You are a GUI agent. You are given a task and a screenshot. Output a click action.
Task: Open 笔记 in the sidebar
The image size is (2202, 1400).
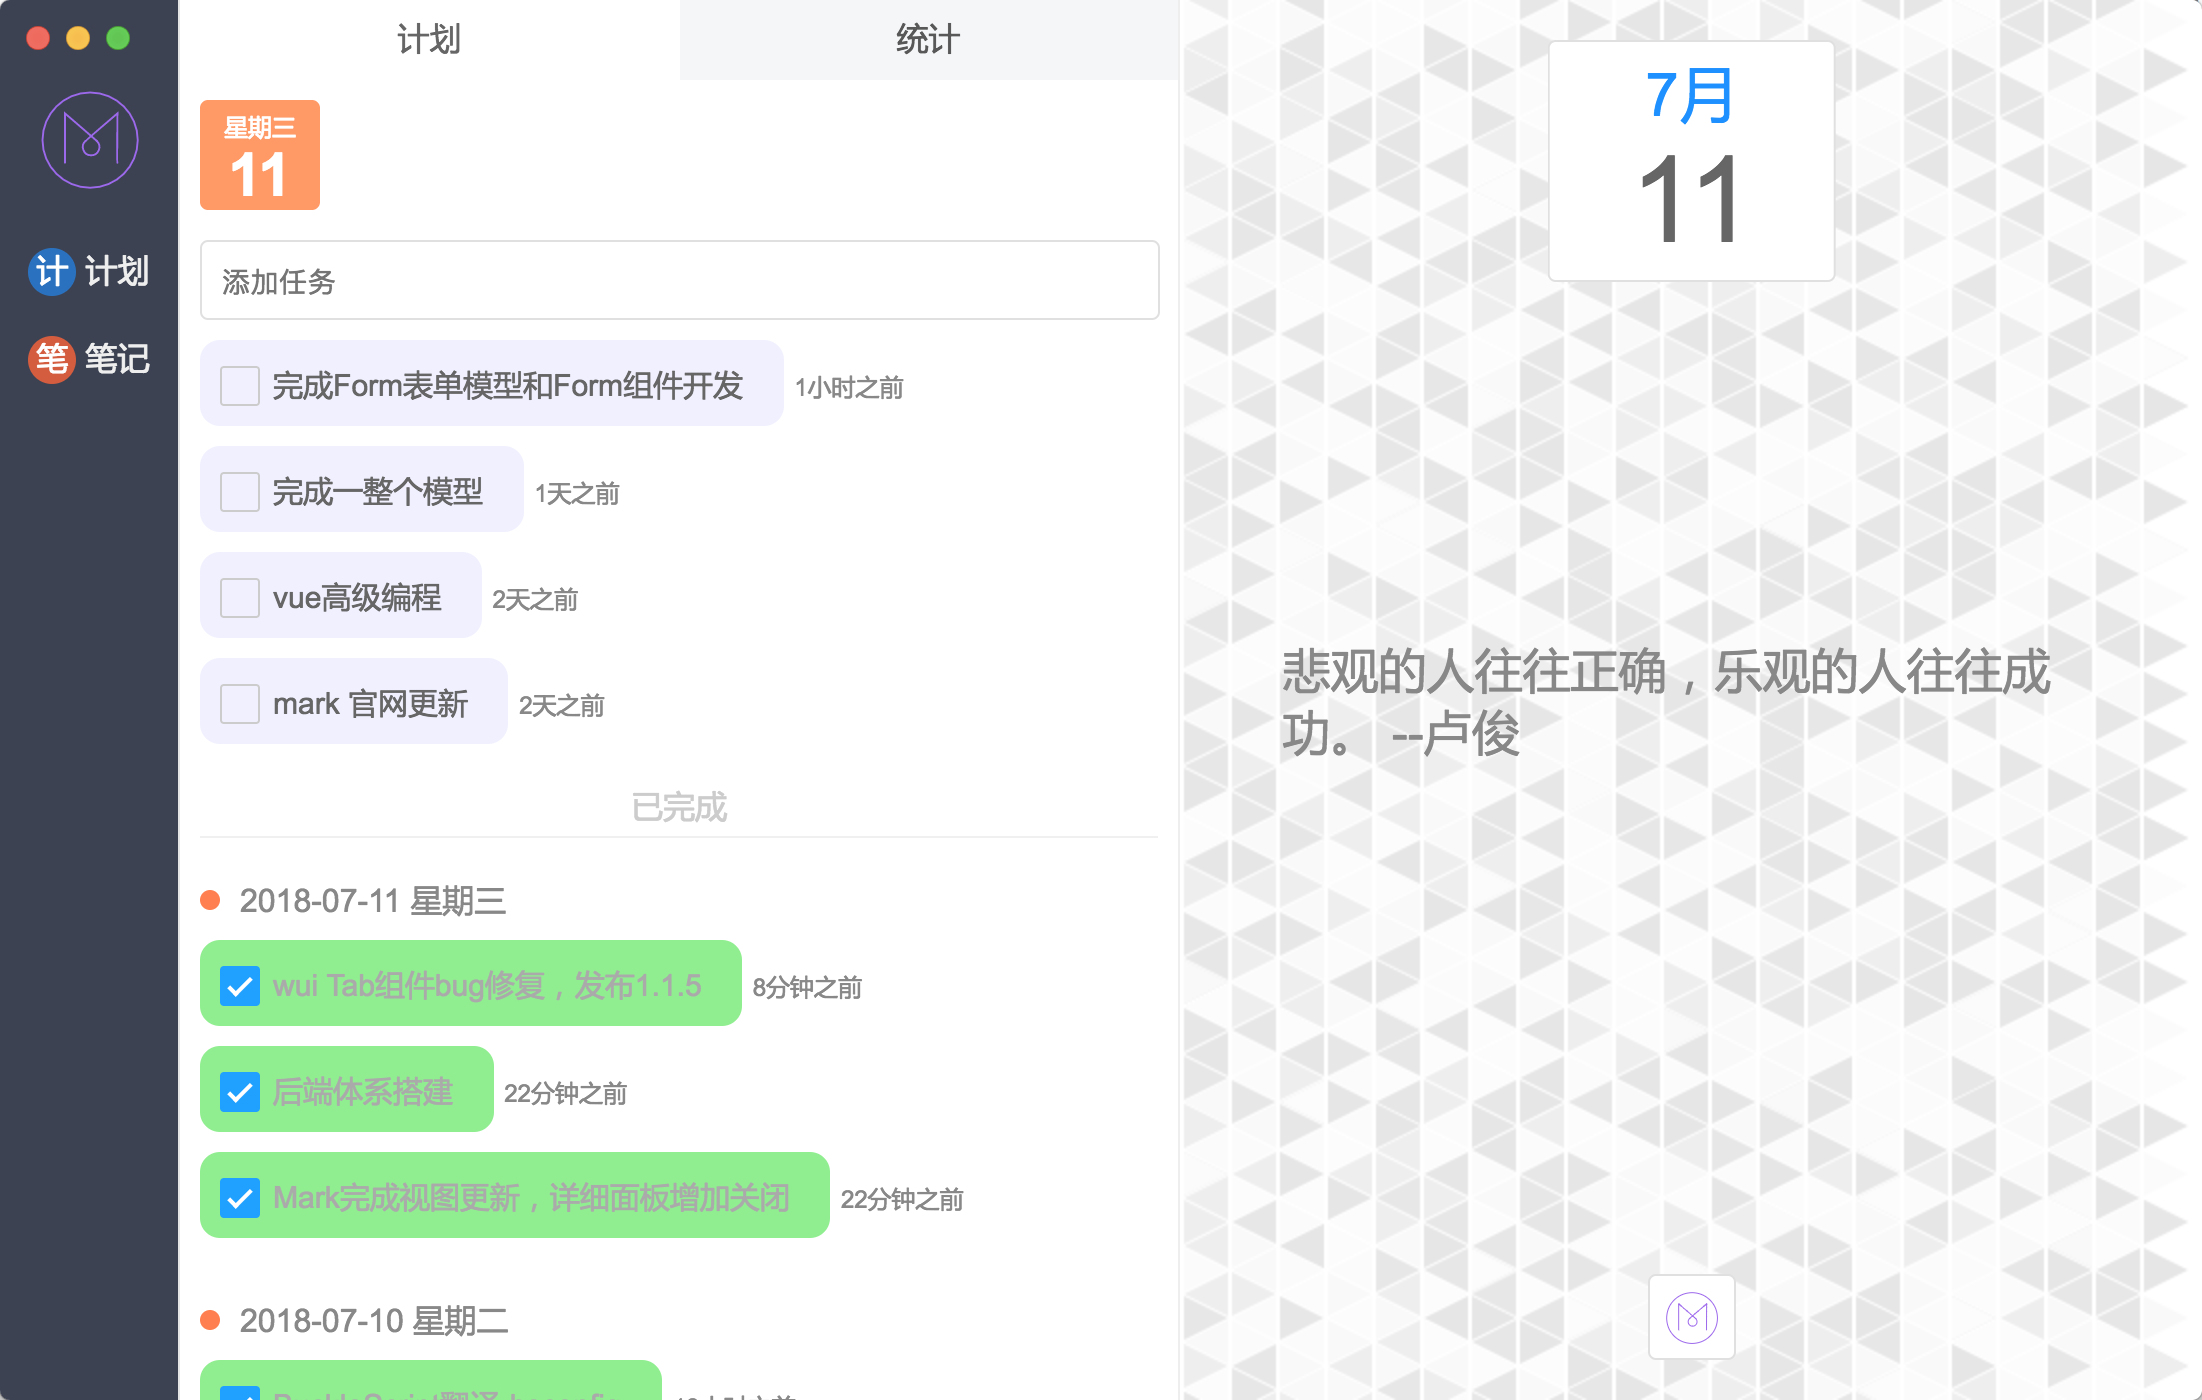click(x=116, y=359)
